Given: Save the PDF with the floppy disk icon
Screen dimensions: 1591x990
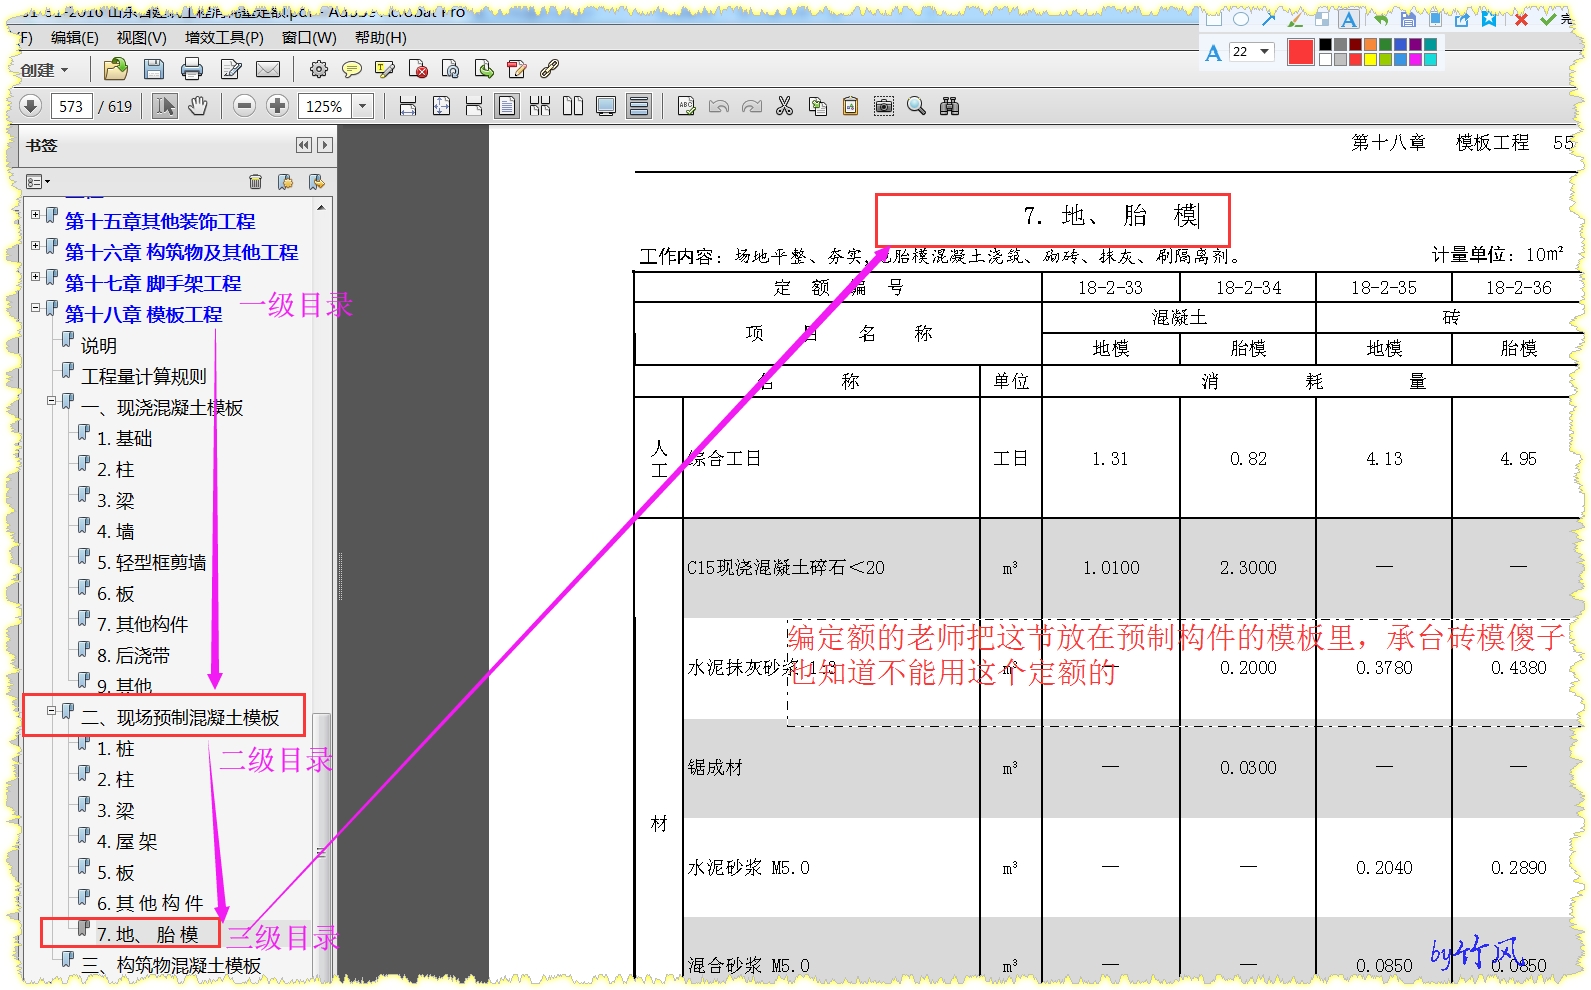Looking at the screenshot, I should (154, 69).
